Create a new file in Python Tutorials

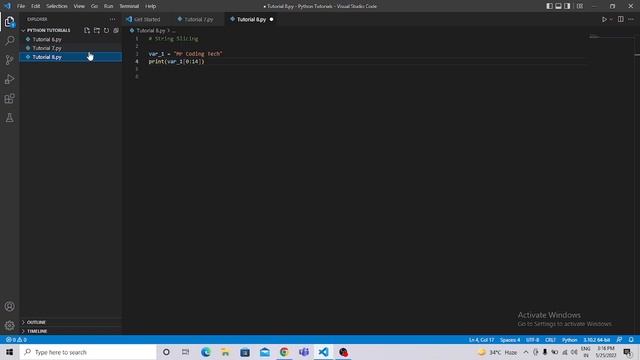tap(87, 31)
